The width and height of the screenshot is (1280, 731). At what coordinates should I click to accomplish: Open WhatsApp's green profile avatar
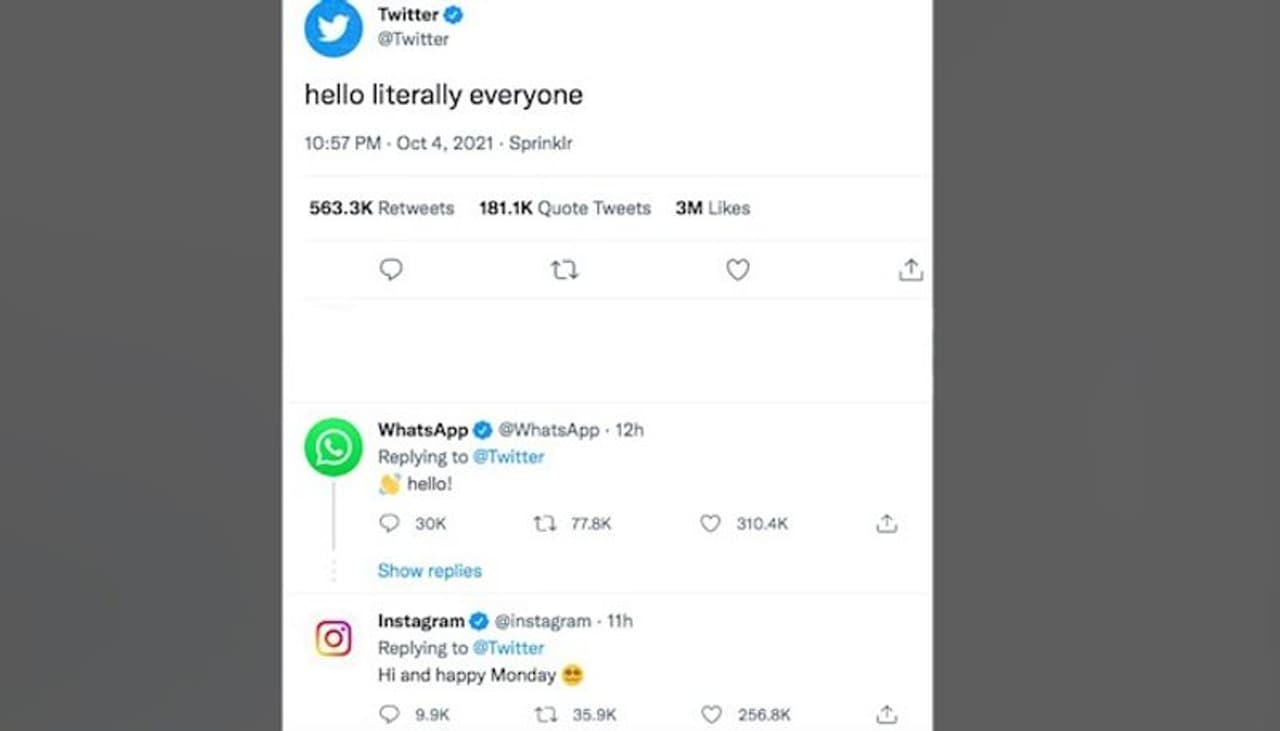tap(333, 447)
